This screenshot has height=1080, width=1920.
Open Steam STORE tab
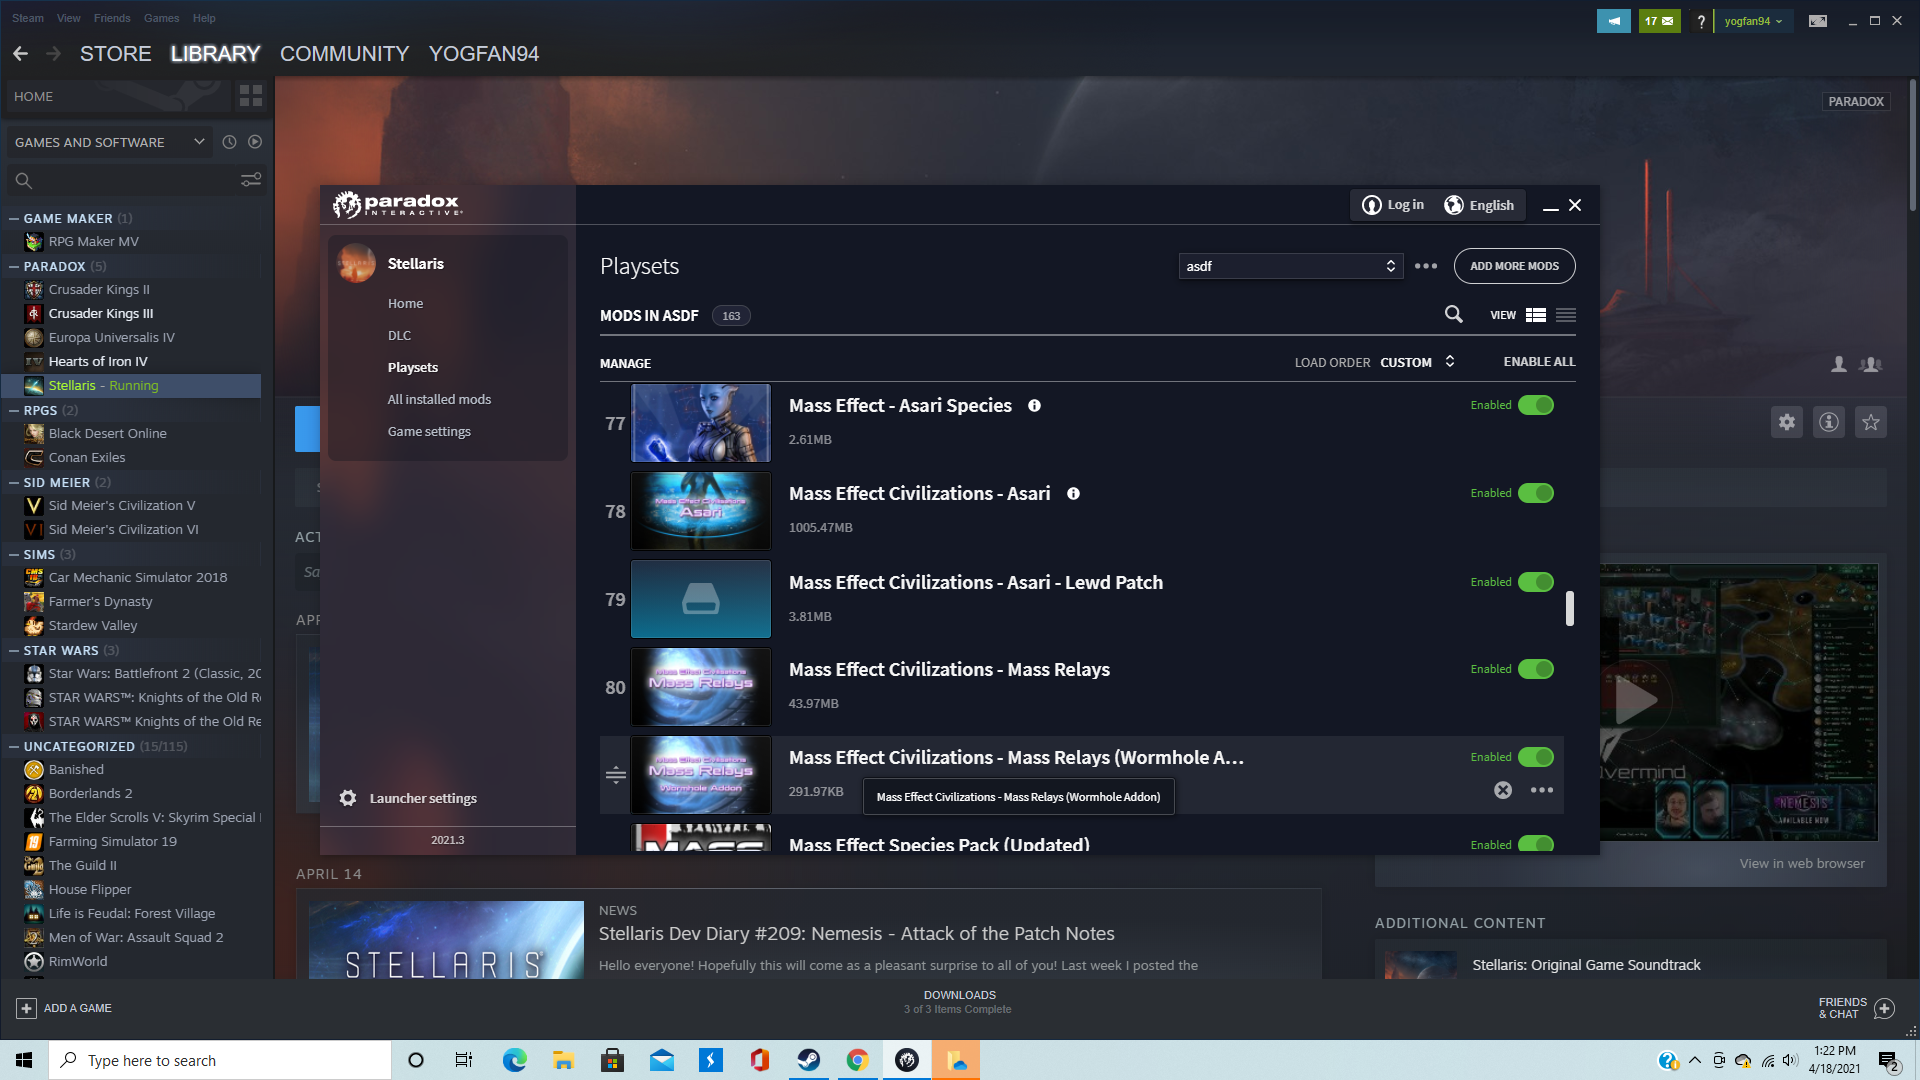point(116,54)
